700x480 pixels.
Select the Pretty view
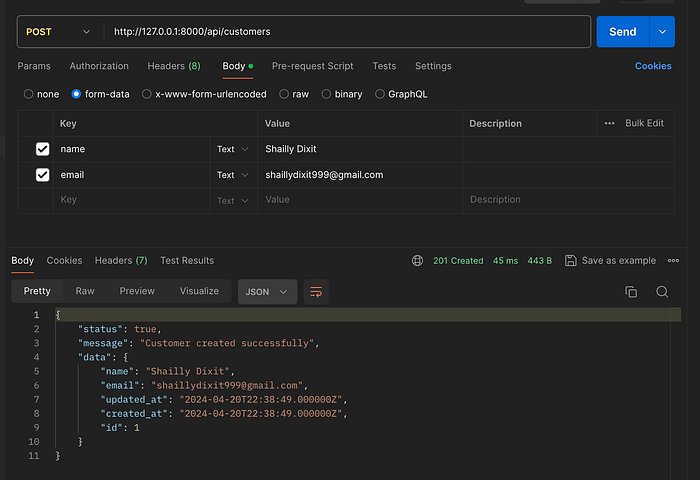coord(37,291)
